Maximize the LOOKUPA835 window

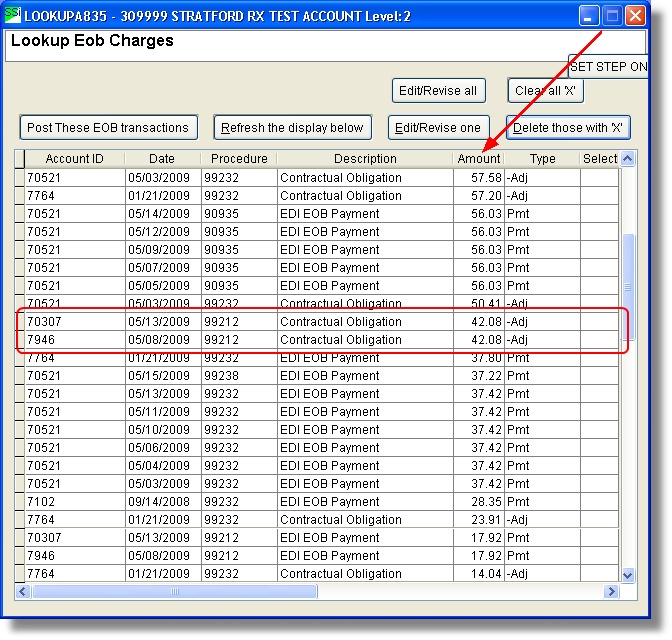tap(612, 16)
